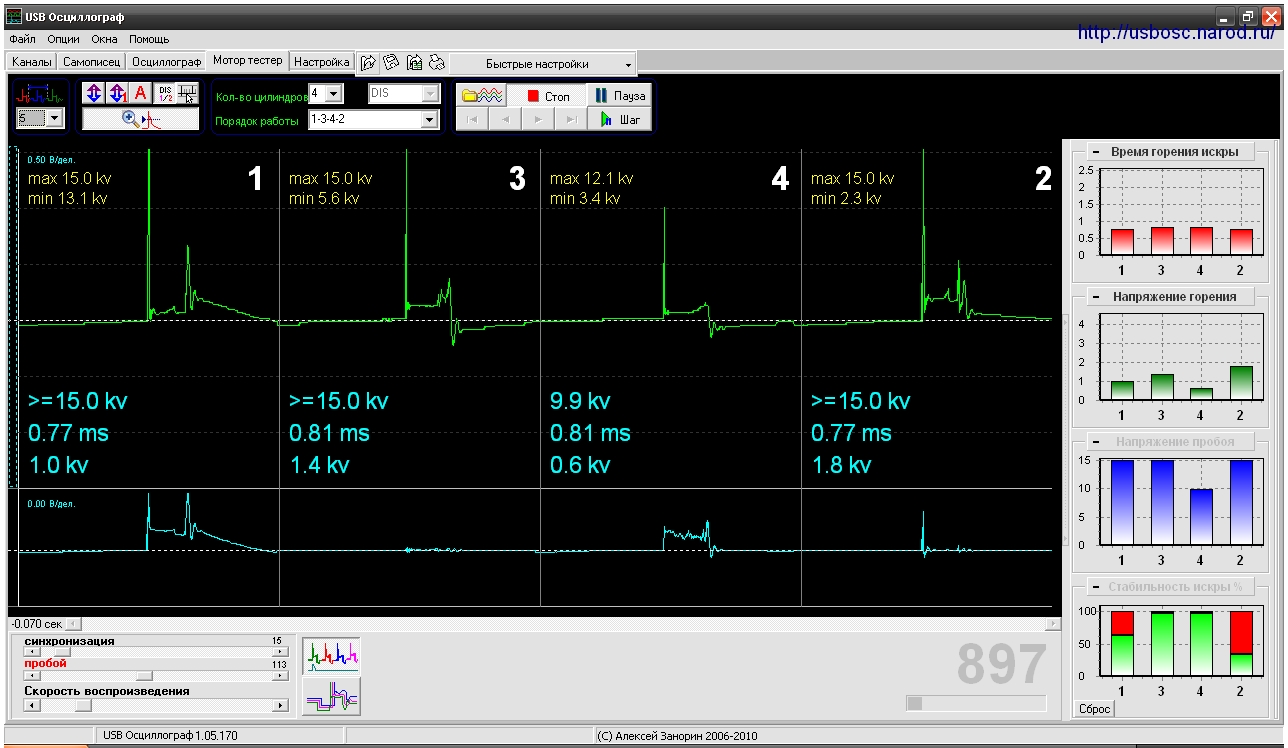The height and width of the screenshot is (748, 1288).
Task: Click right arrow of синхронизация slider
Action: tap(280, 652)
